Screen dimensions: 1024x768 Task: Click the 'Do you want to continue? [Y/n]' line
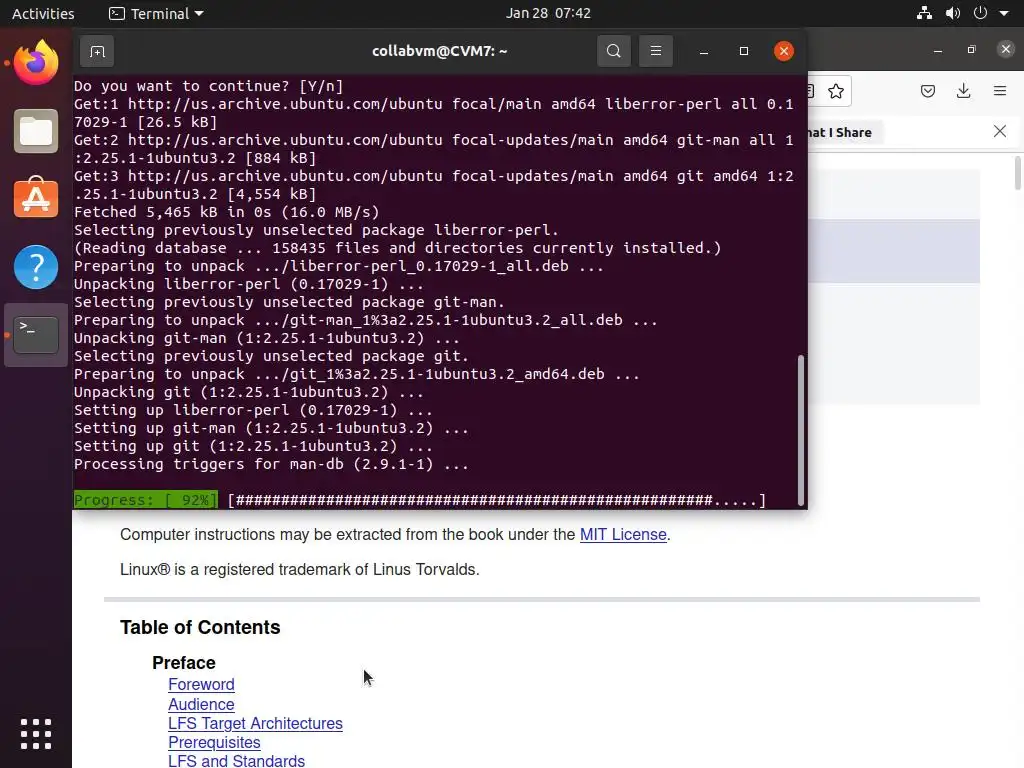(x=208, y=86)
